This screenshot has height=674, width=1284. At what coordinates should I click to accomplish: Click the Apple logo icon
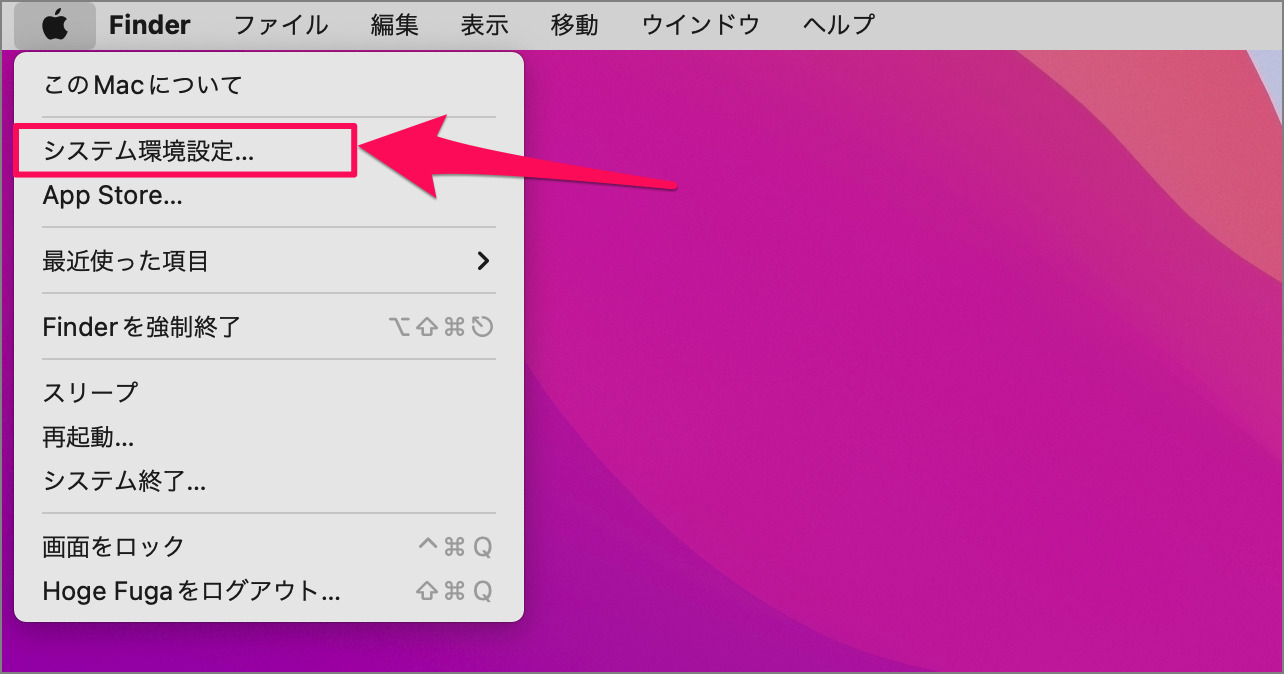tap(55, 24)
